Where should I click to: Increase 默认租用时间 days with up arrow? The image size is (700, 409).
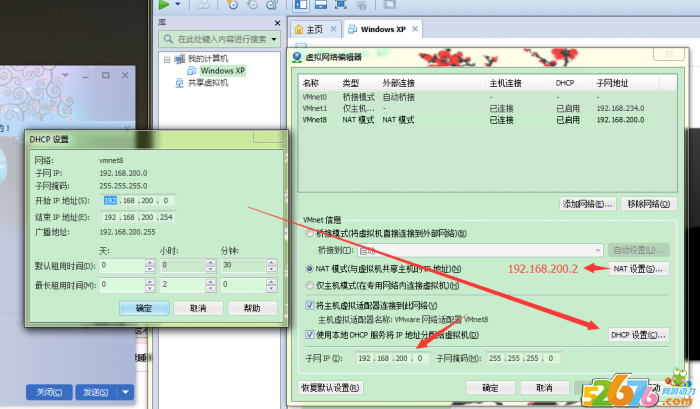pyautogui.click(x=150, y=263)
